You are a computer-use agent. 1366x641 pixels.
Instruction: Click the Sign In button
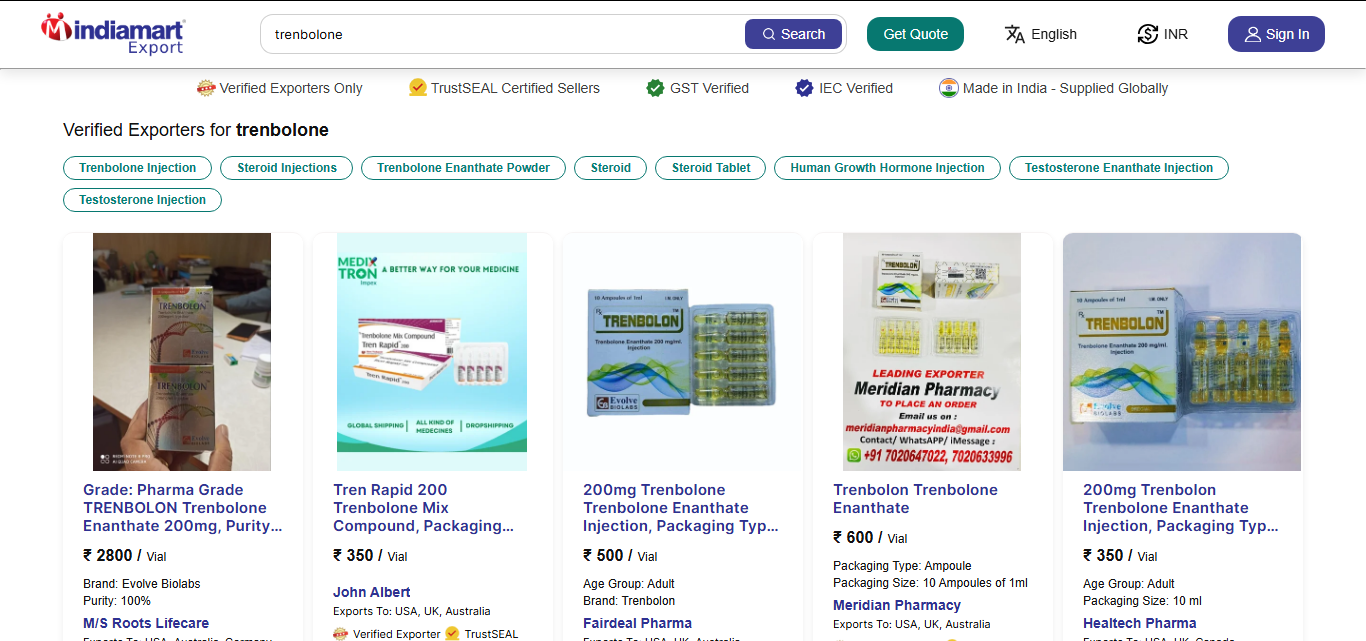pos(1276,34)
